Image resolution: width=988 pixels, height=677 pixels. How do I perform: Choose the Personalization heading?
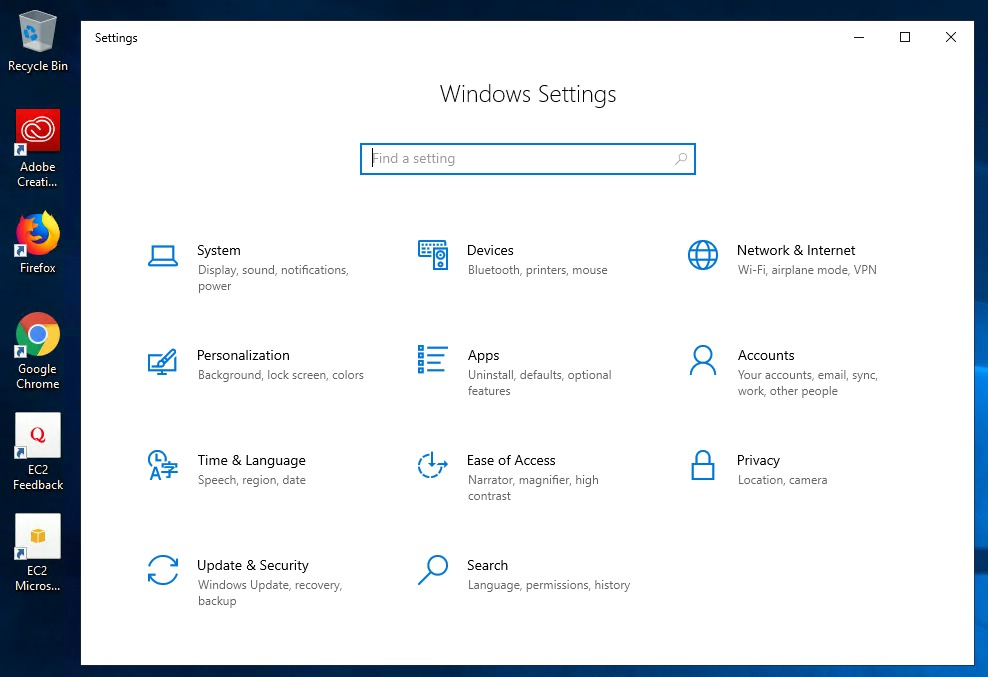pyautogui.click(x=243, y=356)
